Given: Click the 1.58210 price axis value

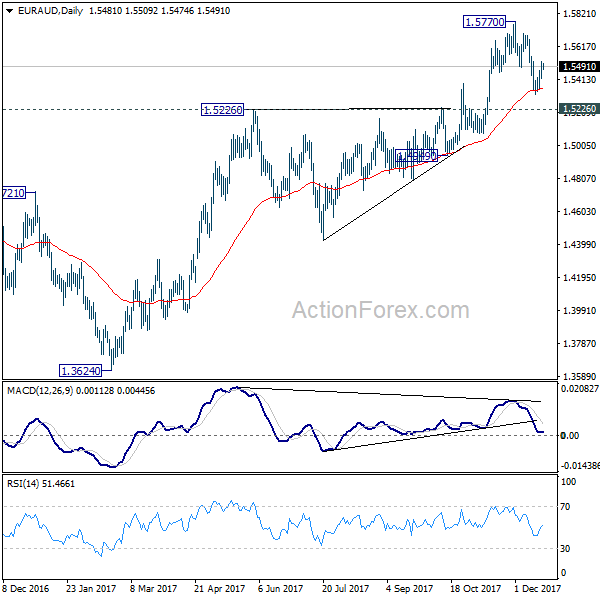Looking at the screenshot, I should 579,14.
